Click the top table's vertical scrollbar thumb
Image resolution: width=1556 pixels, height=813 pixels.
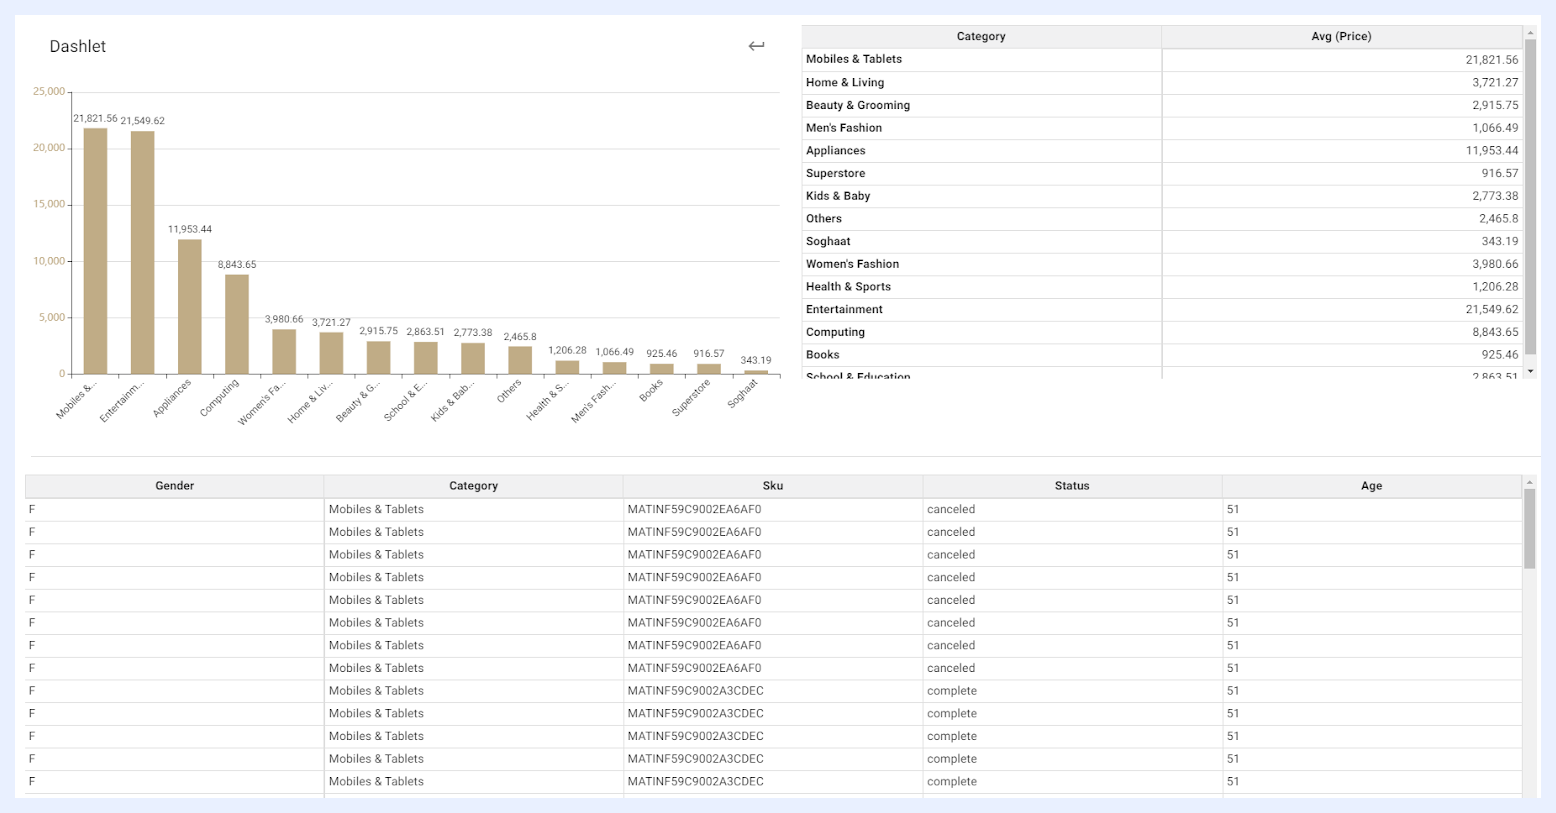(x=1530, y=197)
